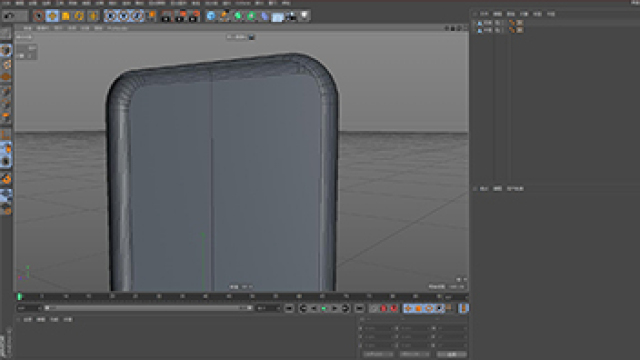Click the timeline current frame marker
The image size is (640, 360).
click(19, 296)
